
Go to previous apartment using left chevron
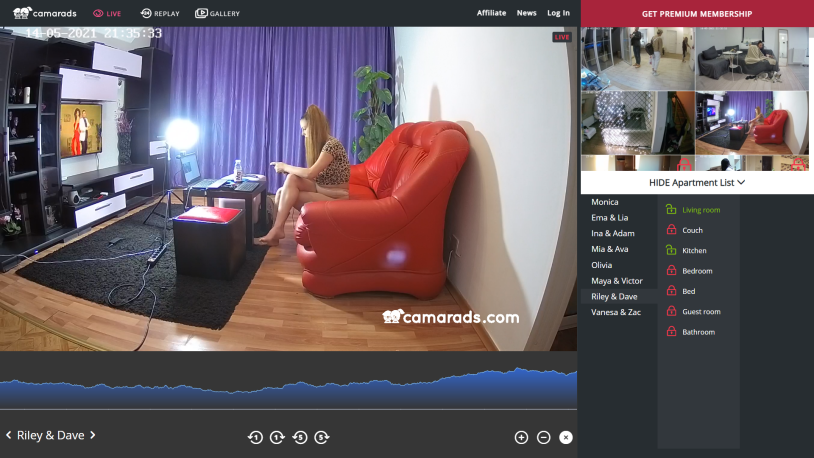(x=9, y=435)
